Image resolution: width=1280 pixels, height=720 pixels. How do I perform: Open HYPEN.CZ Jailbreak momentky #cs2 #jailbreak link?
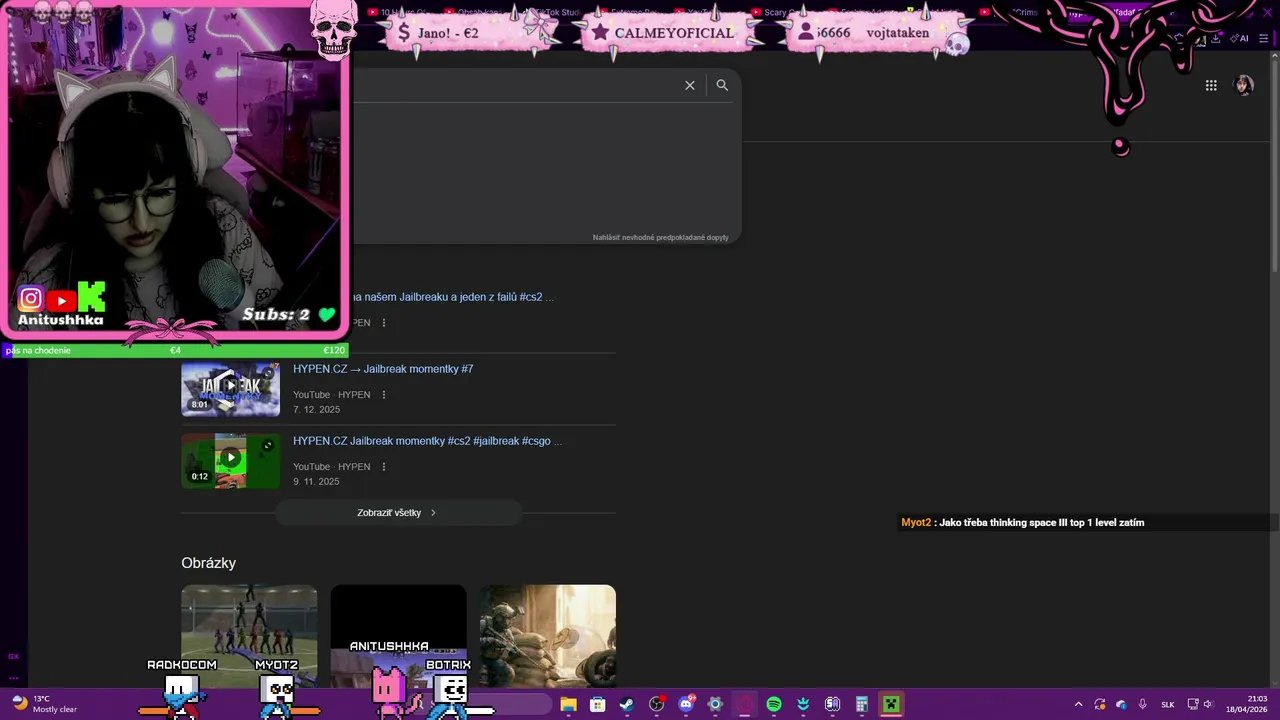click(x=427, y=441)
